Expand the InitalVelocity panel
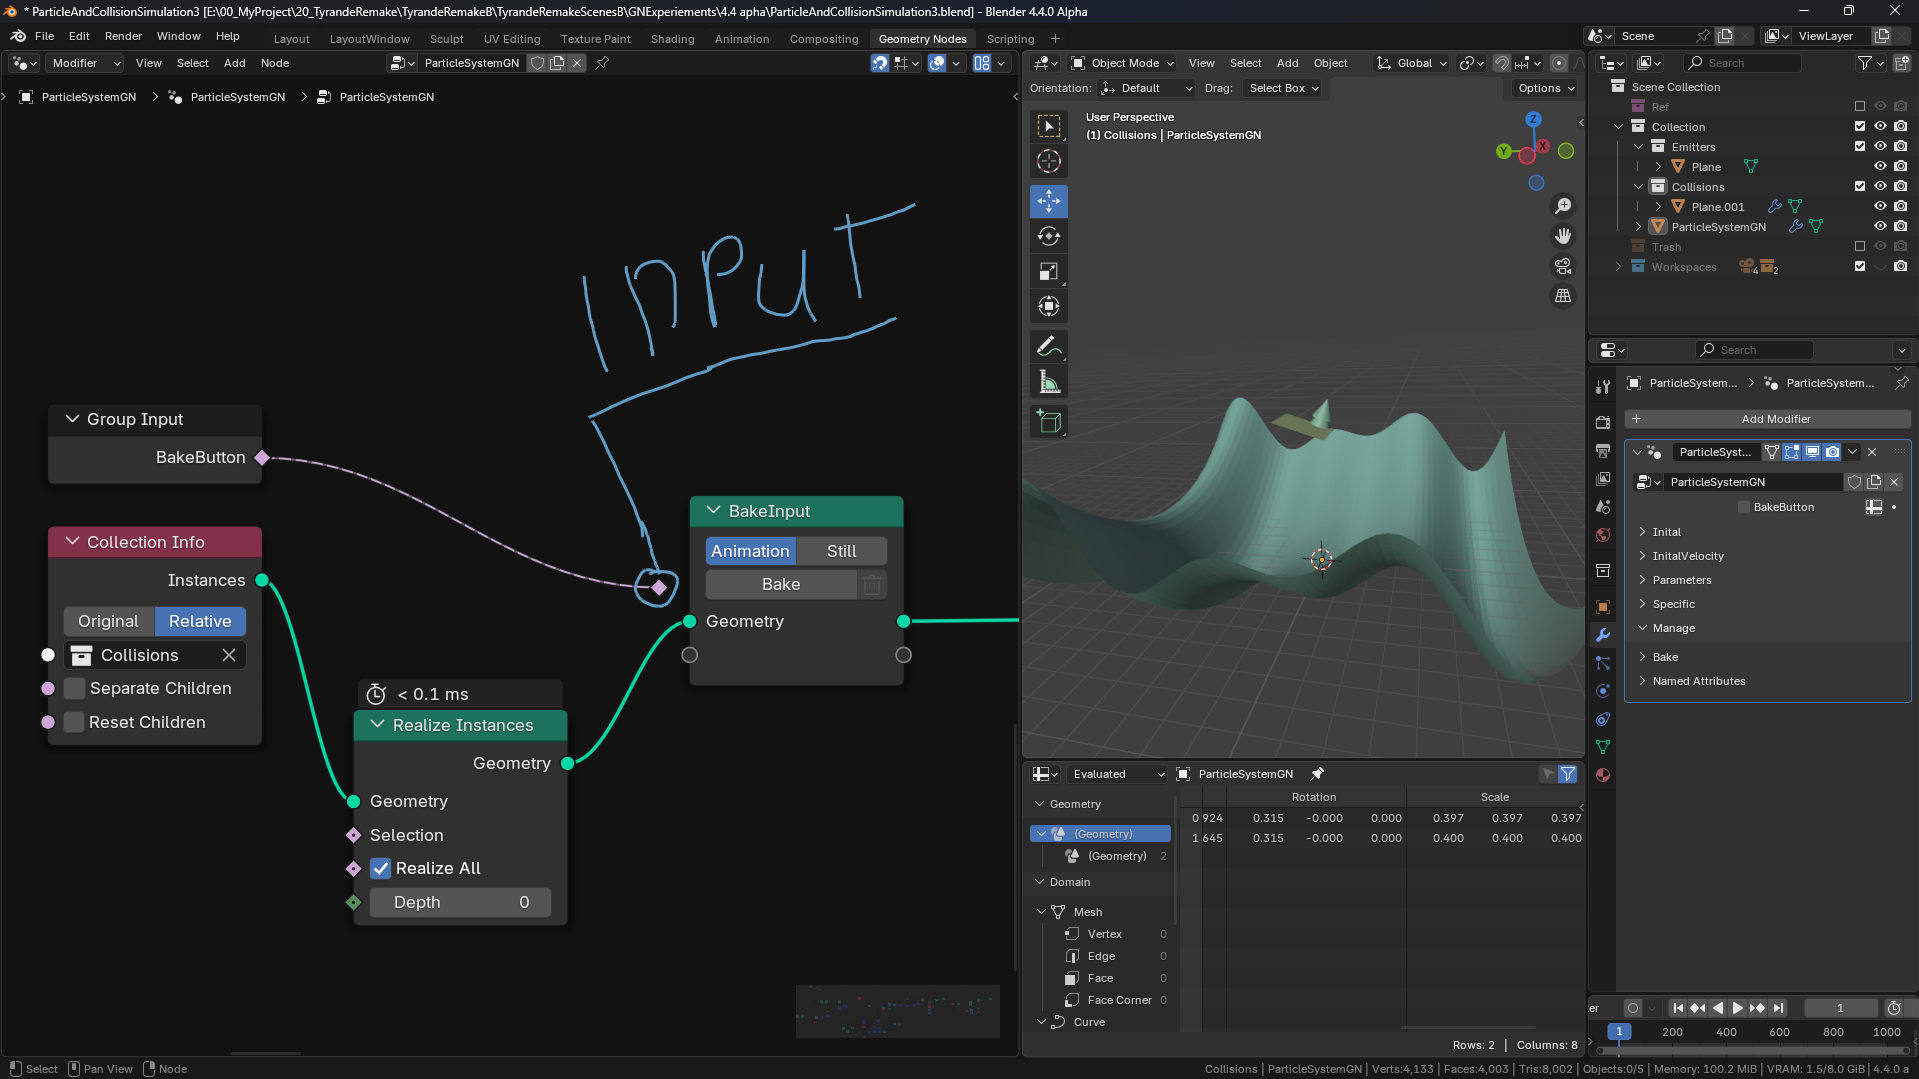 tap(1687, 556)
